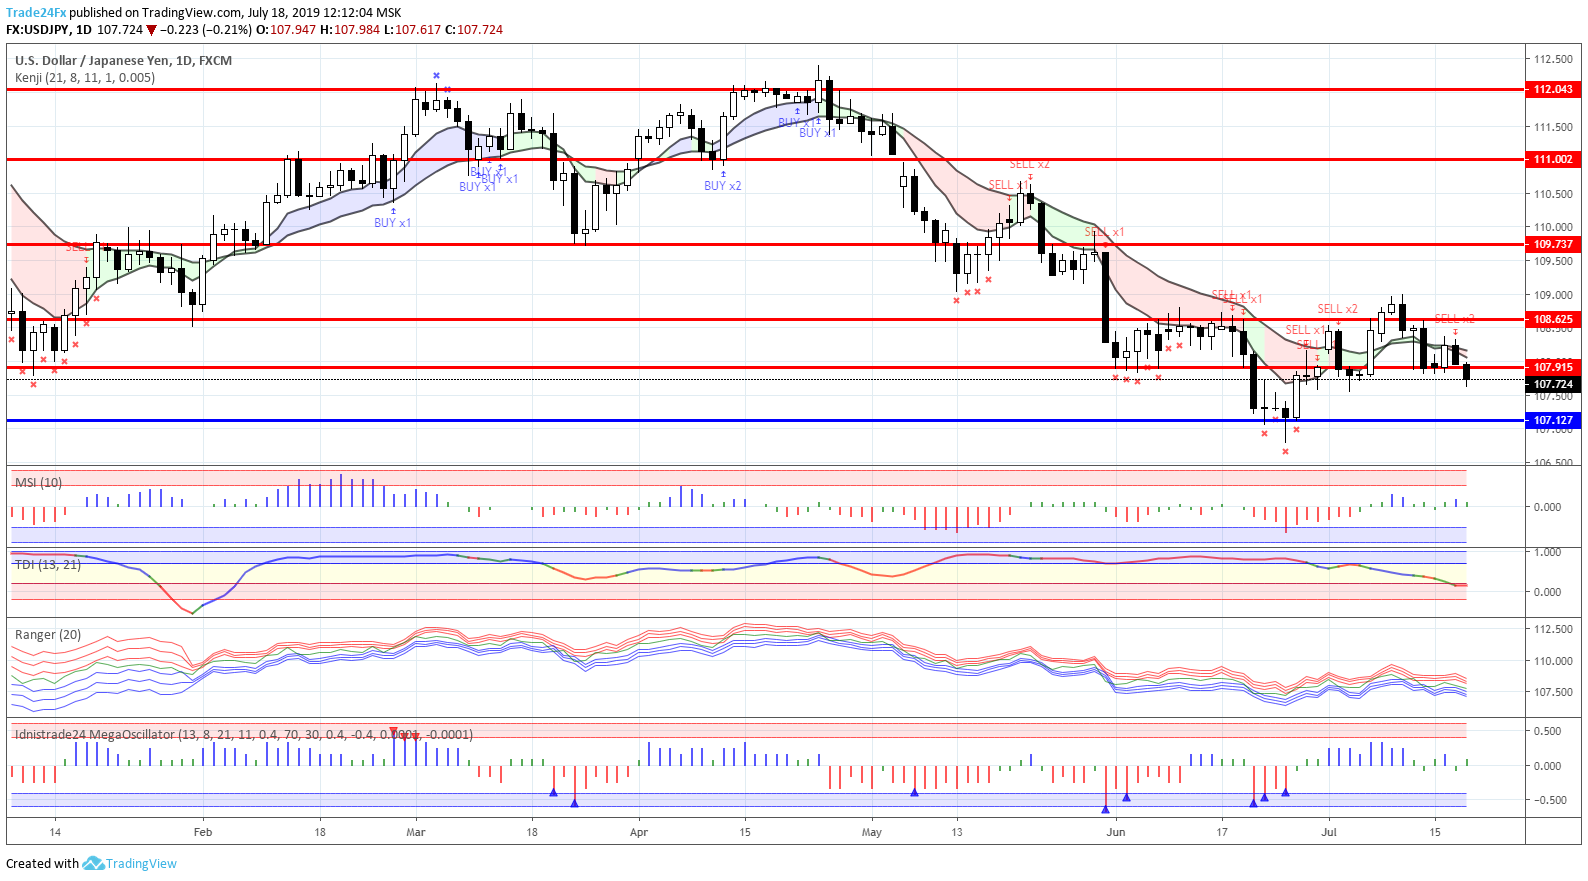Click the TradingView cloud logo icon
1588x881 pixels.
[93, 863]
